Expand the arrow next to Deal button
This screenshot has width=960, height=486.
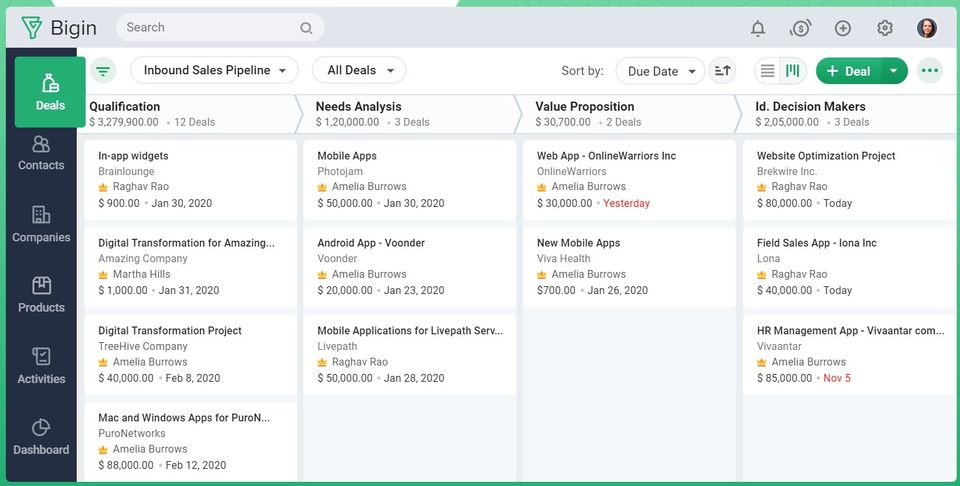coord(893,71)
